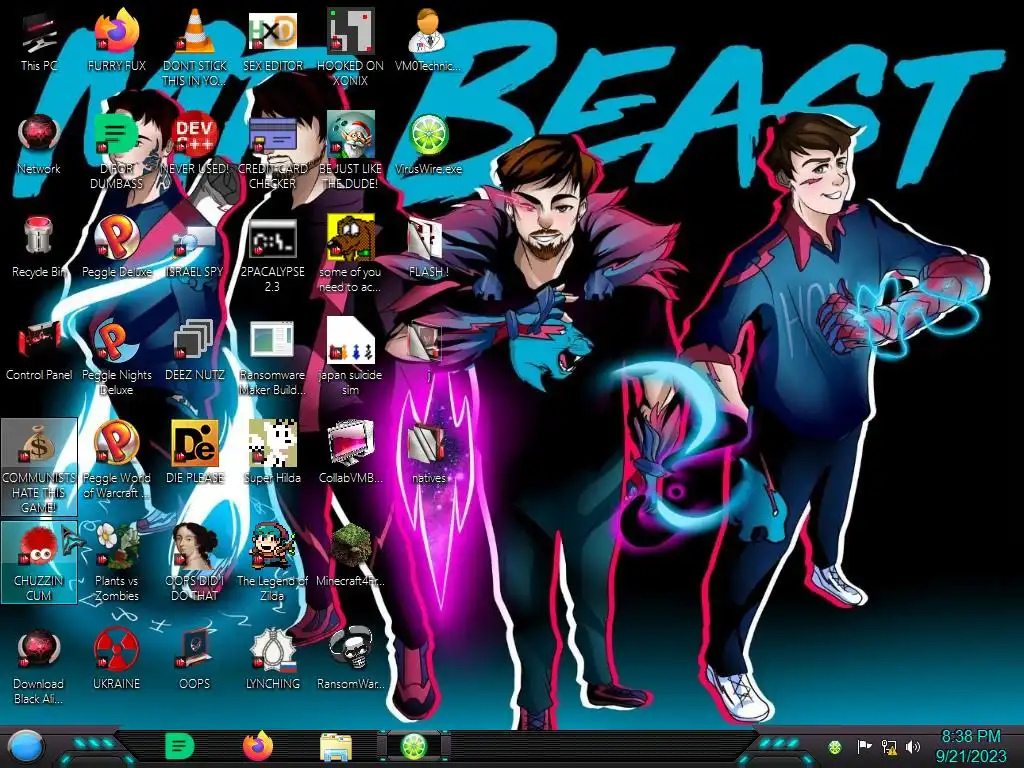
Task: Select the money bag COMMUNISTS HATE THIS GAME! icon
Action: [39, 467]
